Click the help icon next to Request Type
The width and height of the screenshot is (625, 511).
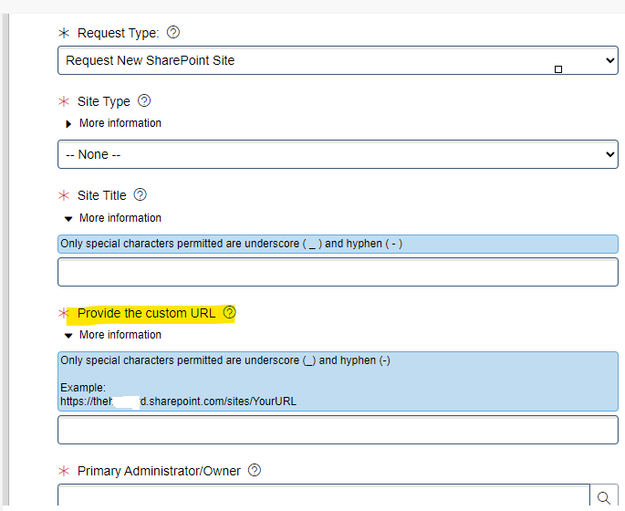[x=173, y=32]
